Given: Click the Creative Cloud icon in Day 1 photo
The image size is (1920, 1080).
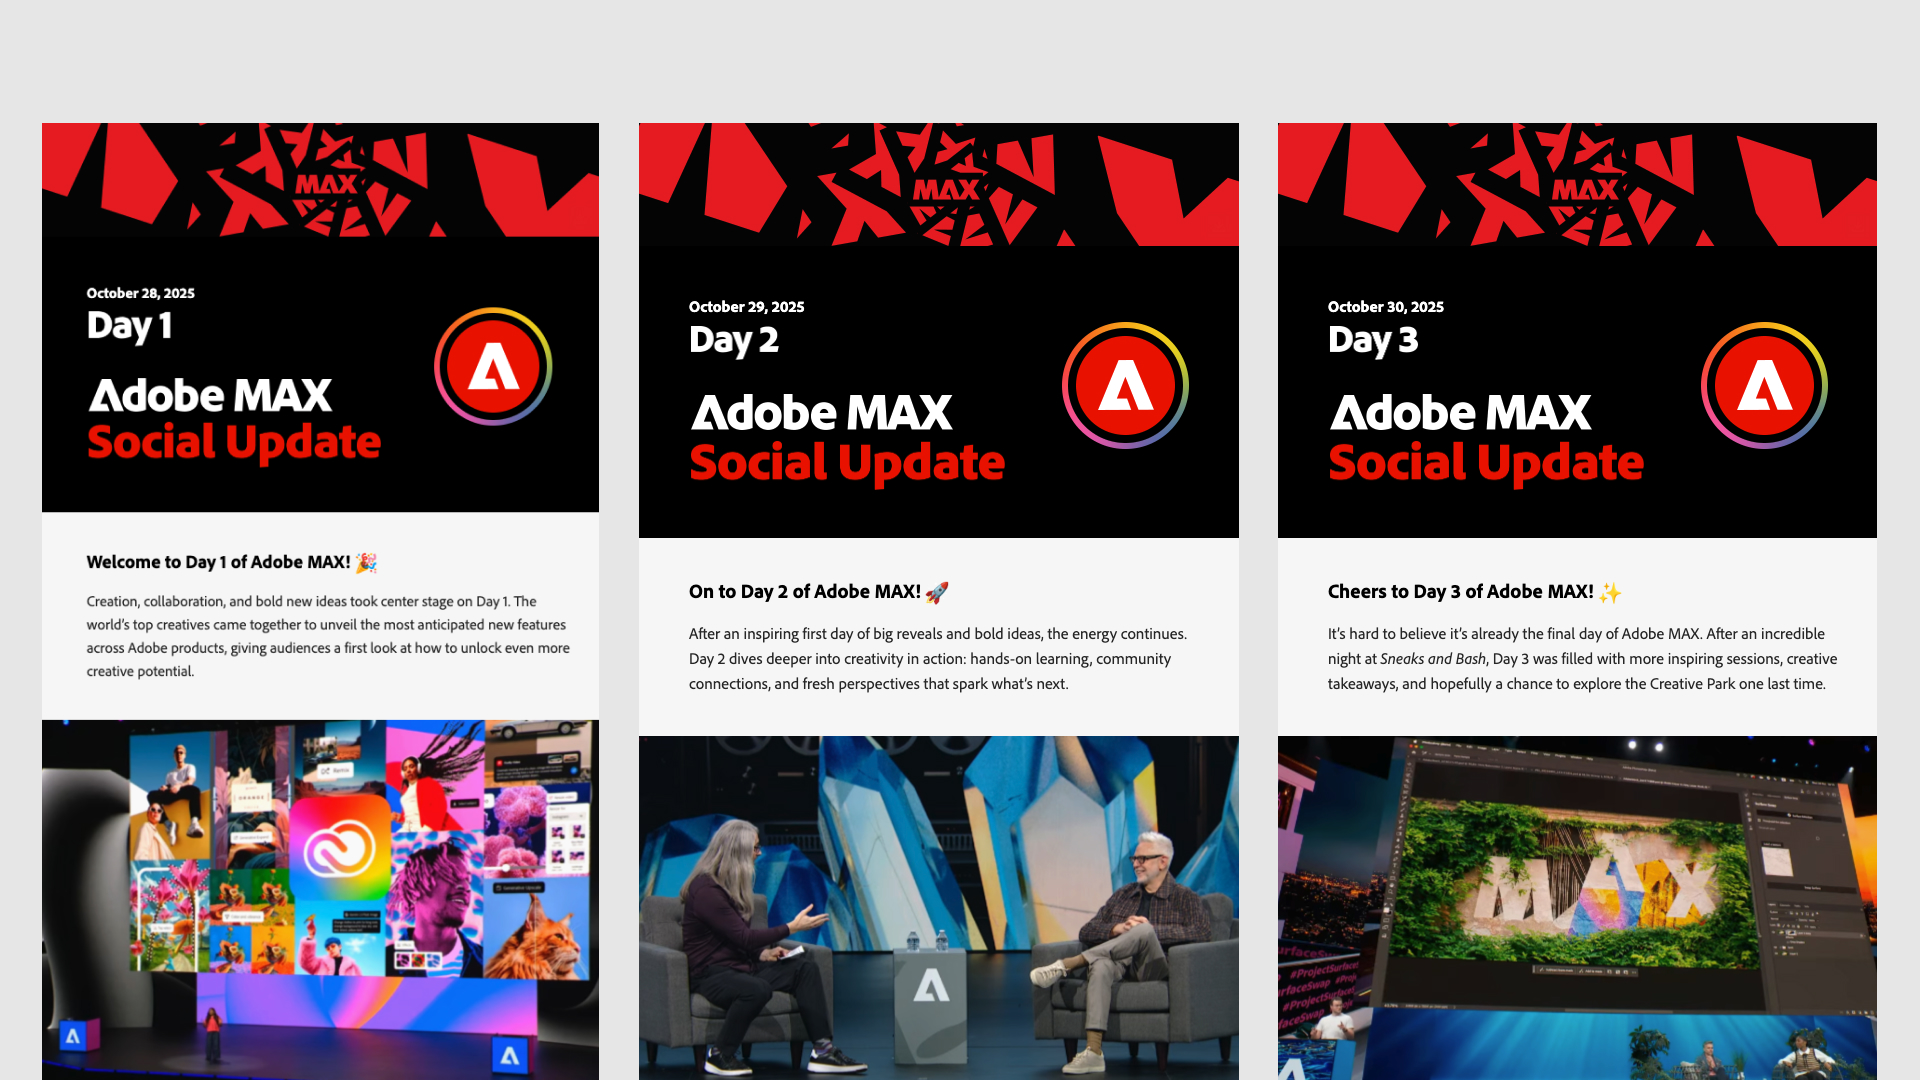Looking at the screenshot, I should (339, 847).
